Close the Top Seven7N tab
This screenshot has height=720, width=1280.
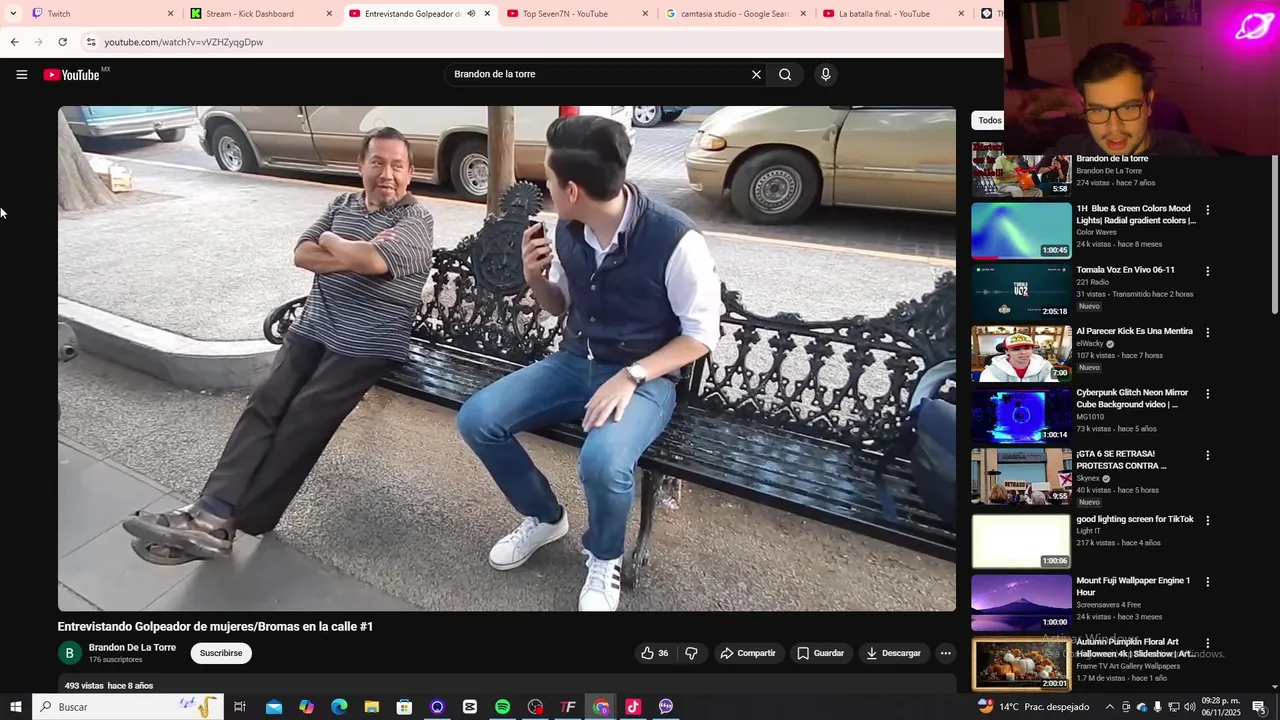645,14
